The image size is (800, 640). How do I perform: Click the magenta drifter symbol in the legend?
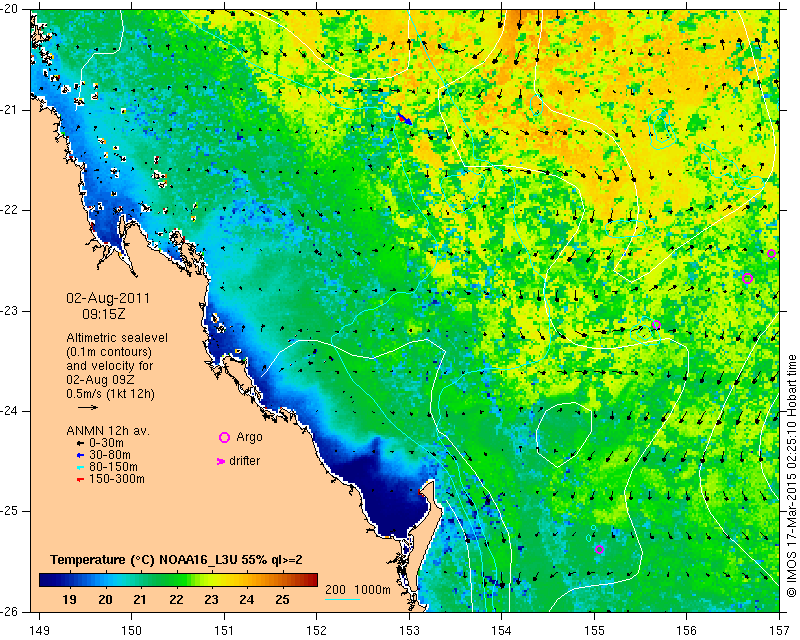point(220,461)
